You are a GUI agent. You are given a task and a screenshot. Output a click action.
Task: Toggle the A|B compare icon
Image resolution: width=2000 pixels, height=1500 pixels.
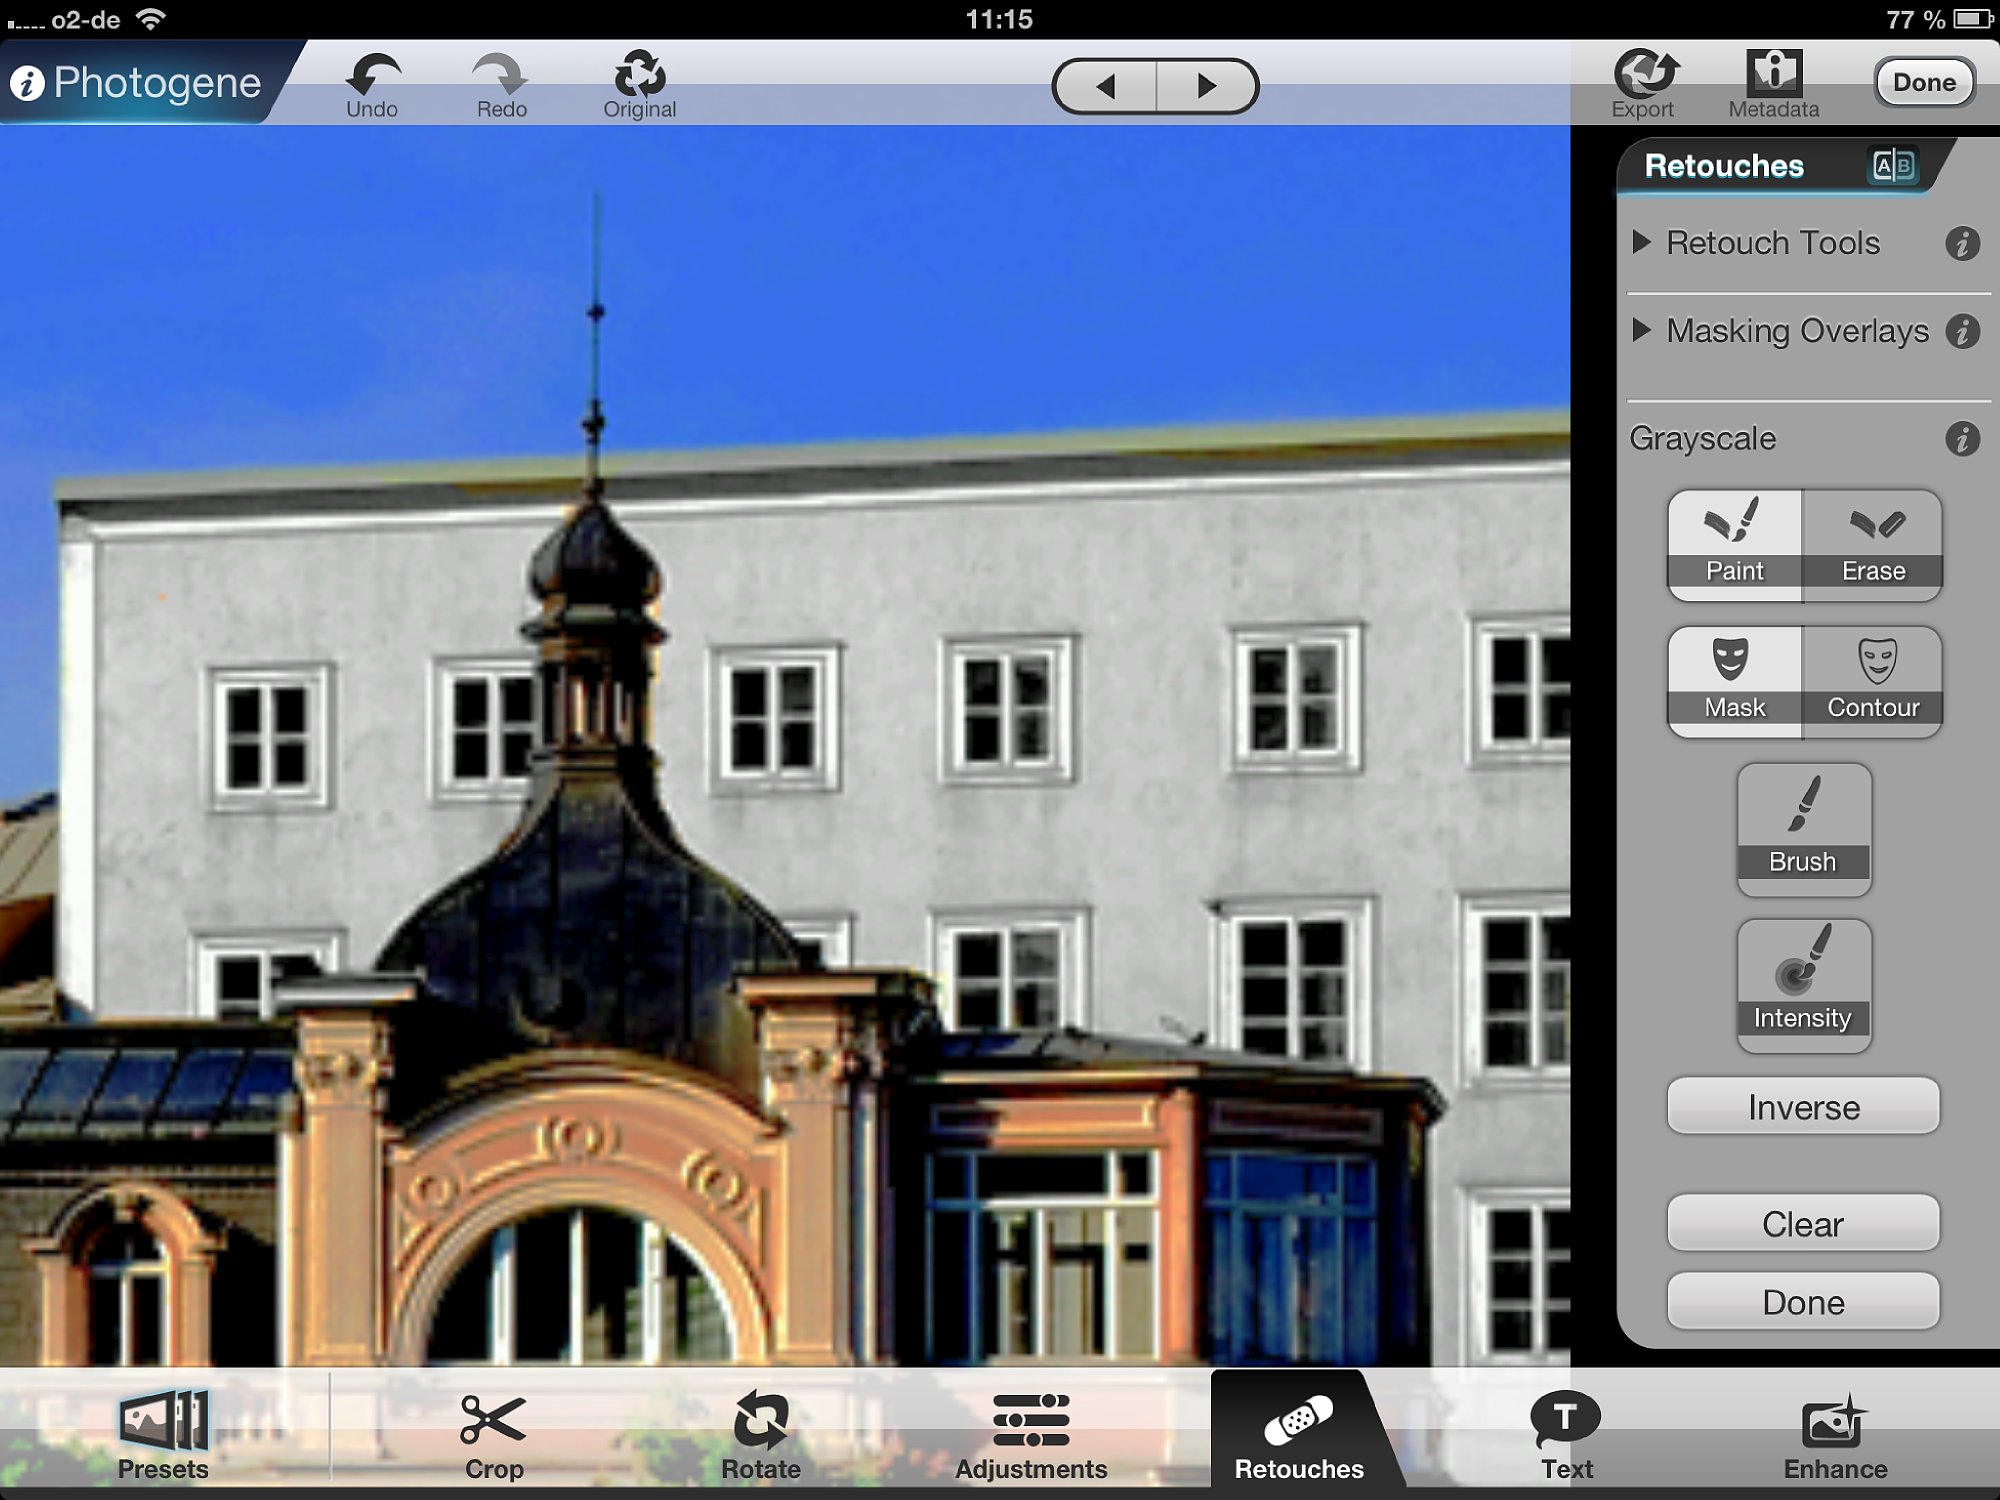pos(1892,165)
